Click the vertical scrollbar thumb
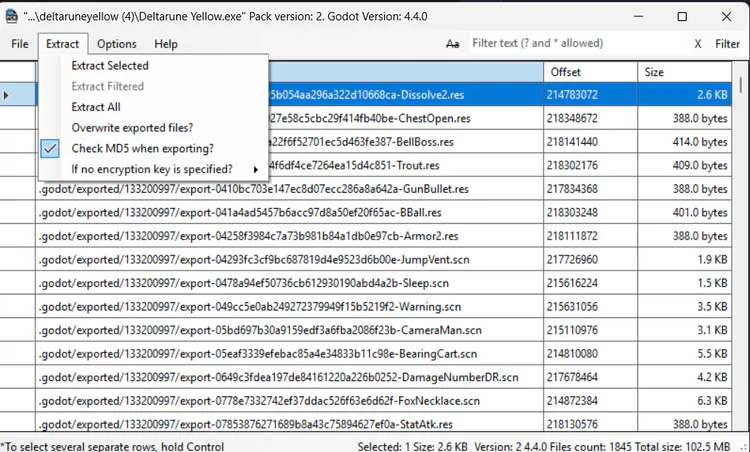 point(740,85)
